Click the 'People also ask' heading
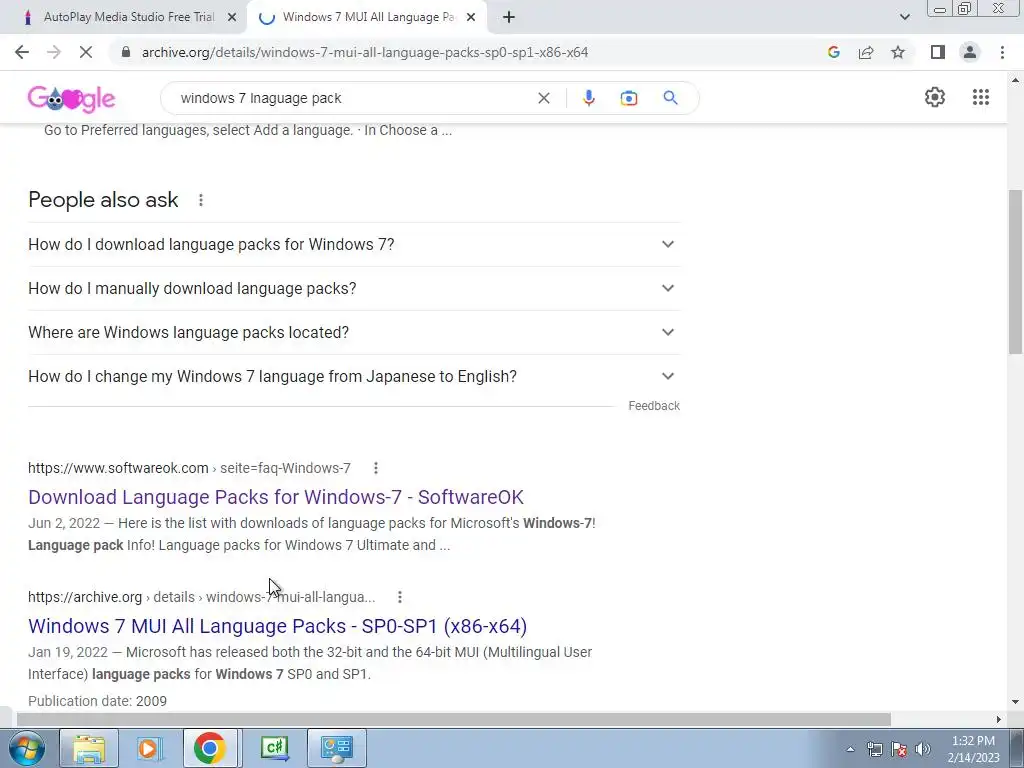Viewport: 1024px width, 768px height. 103,200
